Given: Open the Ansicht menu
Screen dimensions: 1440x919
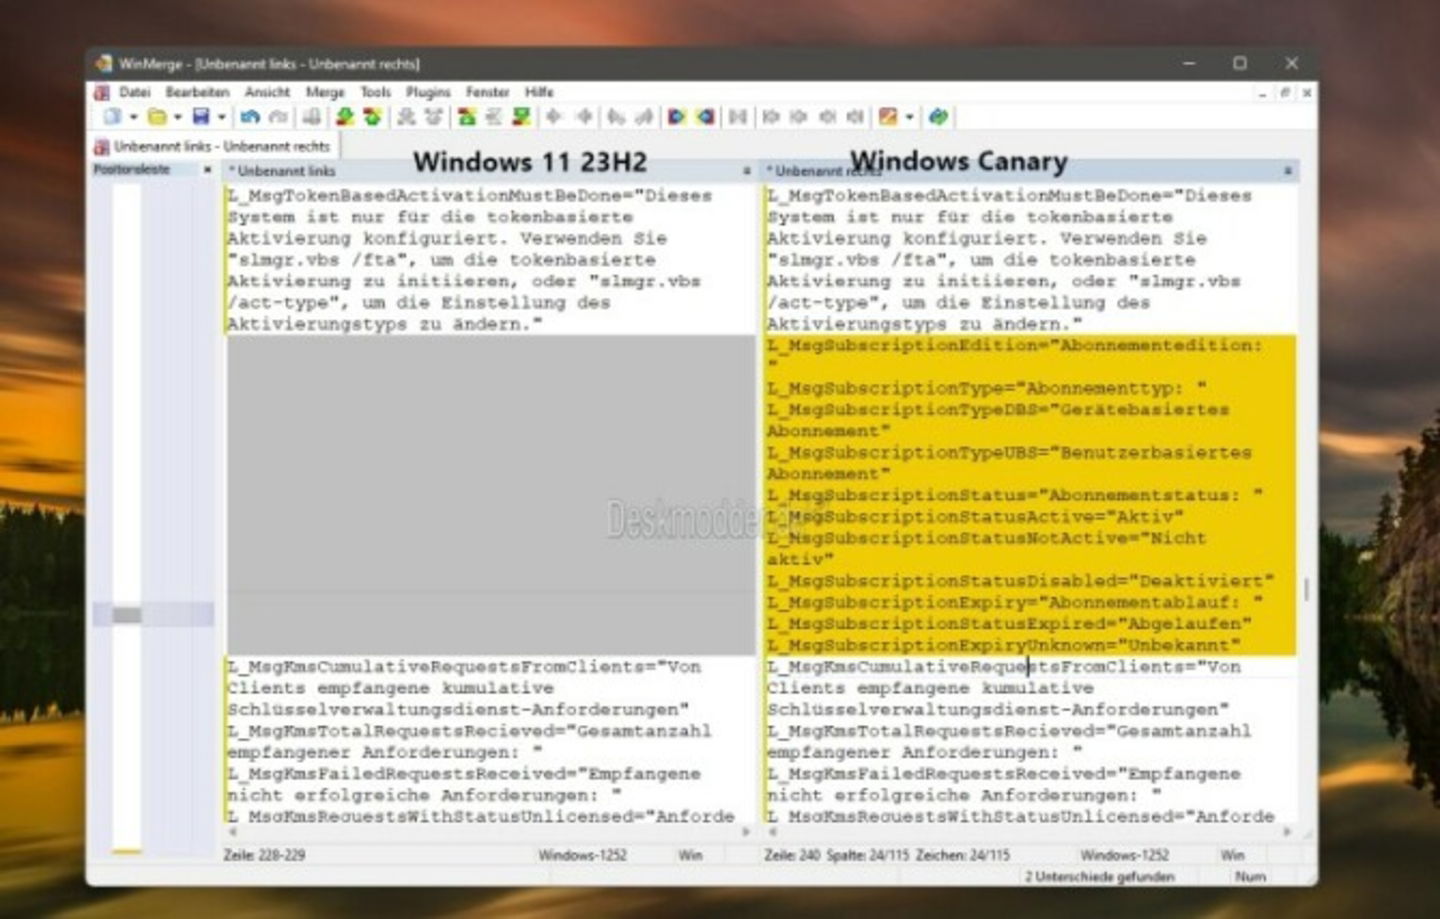Looking at the screenshot, I should pyautogui.click(x=267, y=92).
